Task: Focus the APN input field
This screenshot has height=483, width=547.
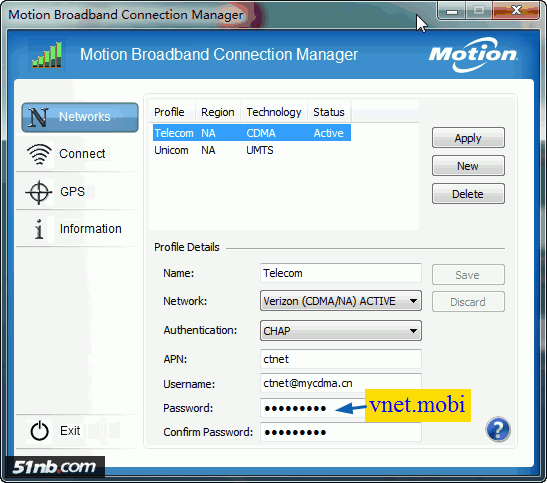Action: [x=340, y=359]
